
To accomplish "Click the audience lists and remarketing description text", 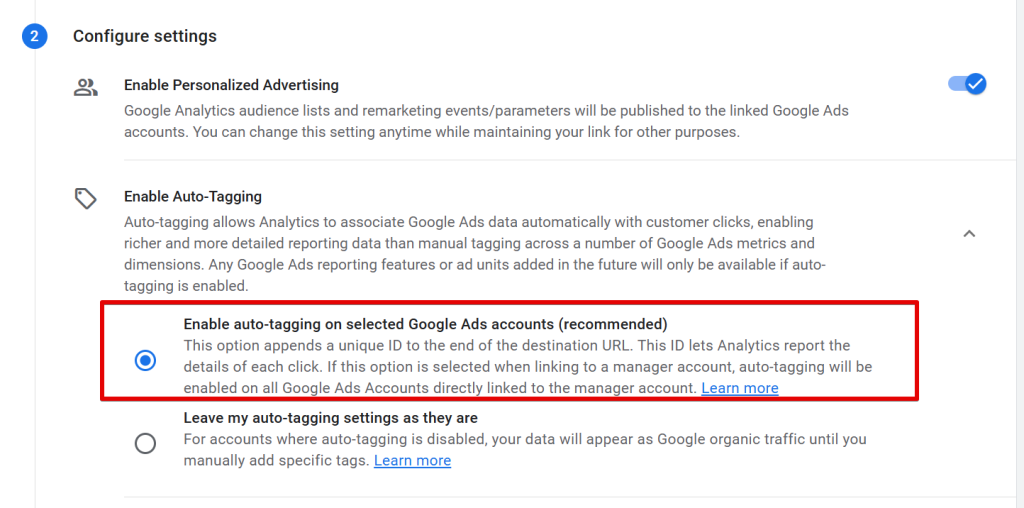I will (487, 121).
